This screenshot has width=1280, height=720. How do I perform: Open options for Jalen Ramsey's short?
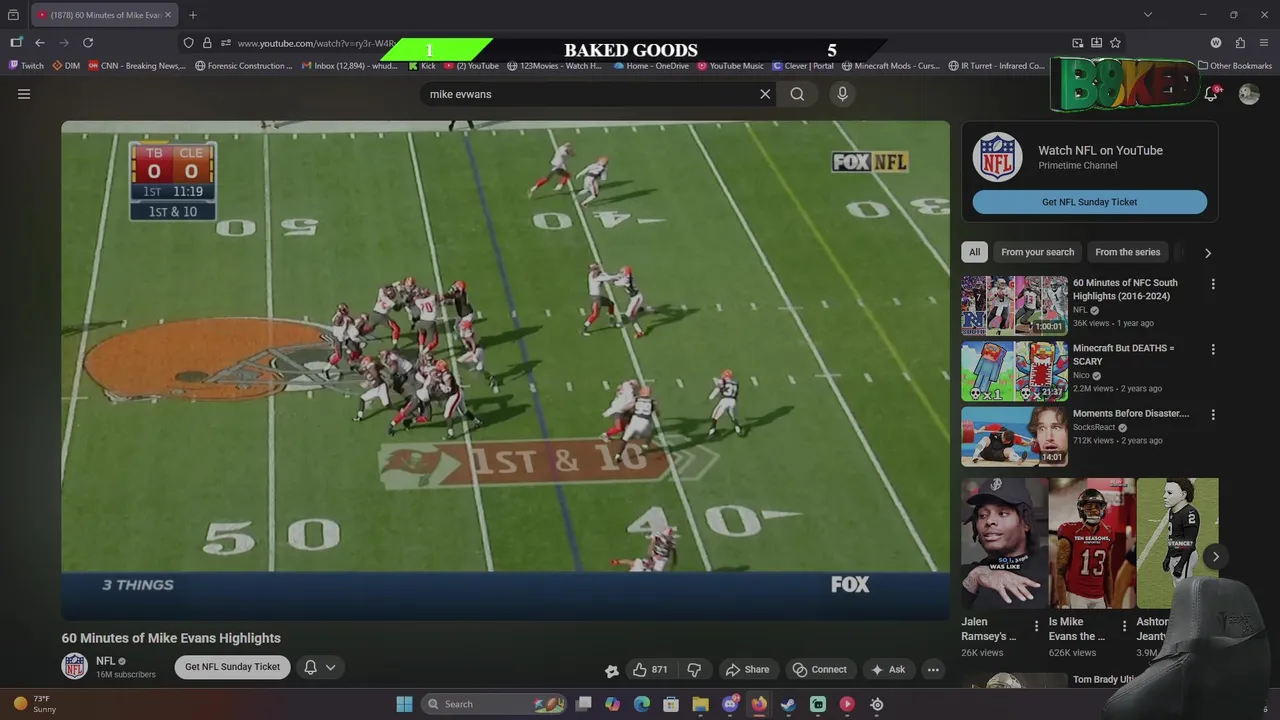tap(1036, 626)
